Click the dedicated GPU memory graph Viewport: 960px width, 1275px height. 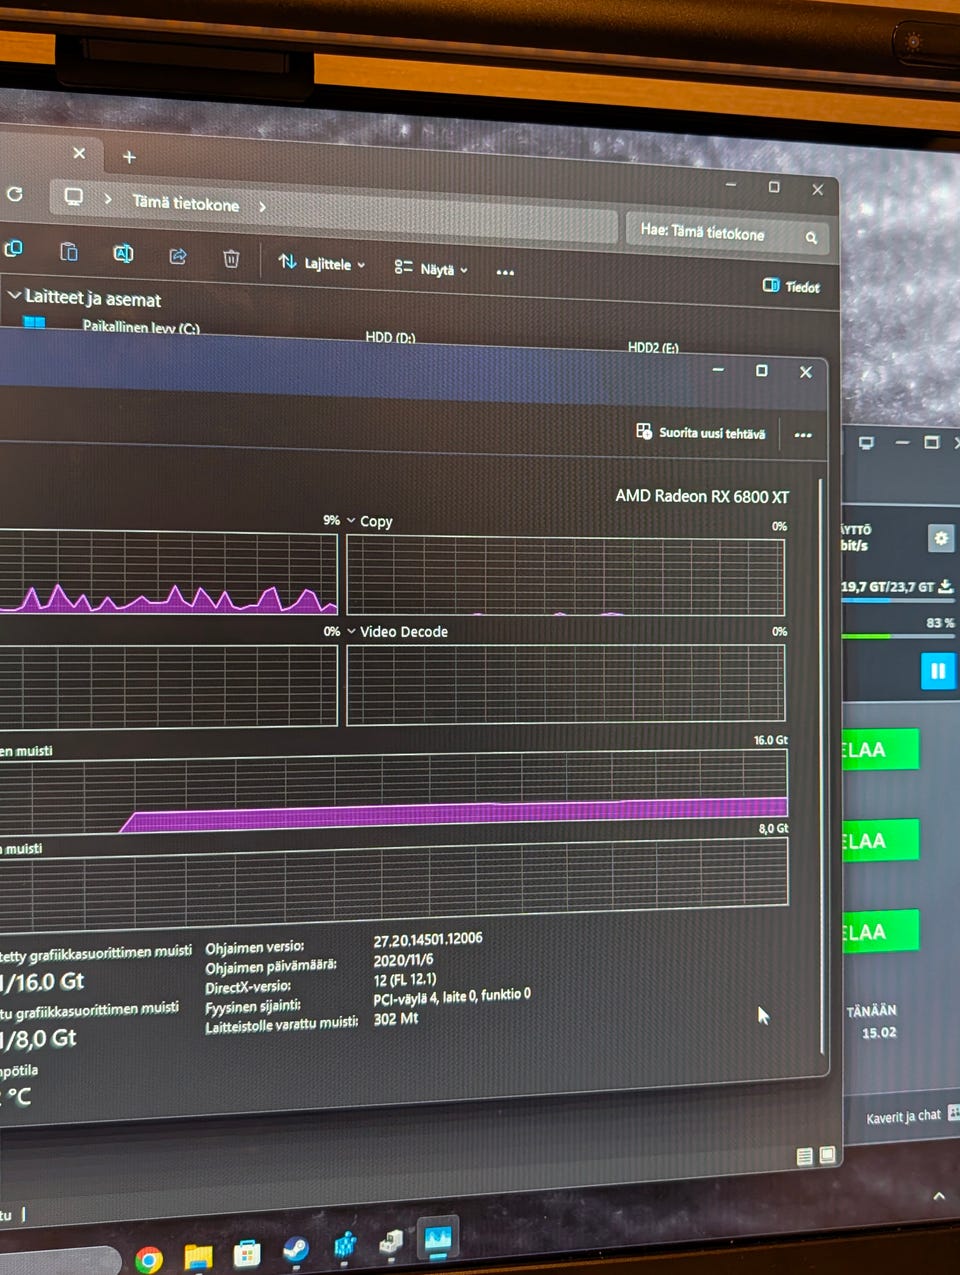point(394,791)
